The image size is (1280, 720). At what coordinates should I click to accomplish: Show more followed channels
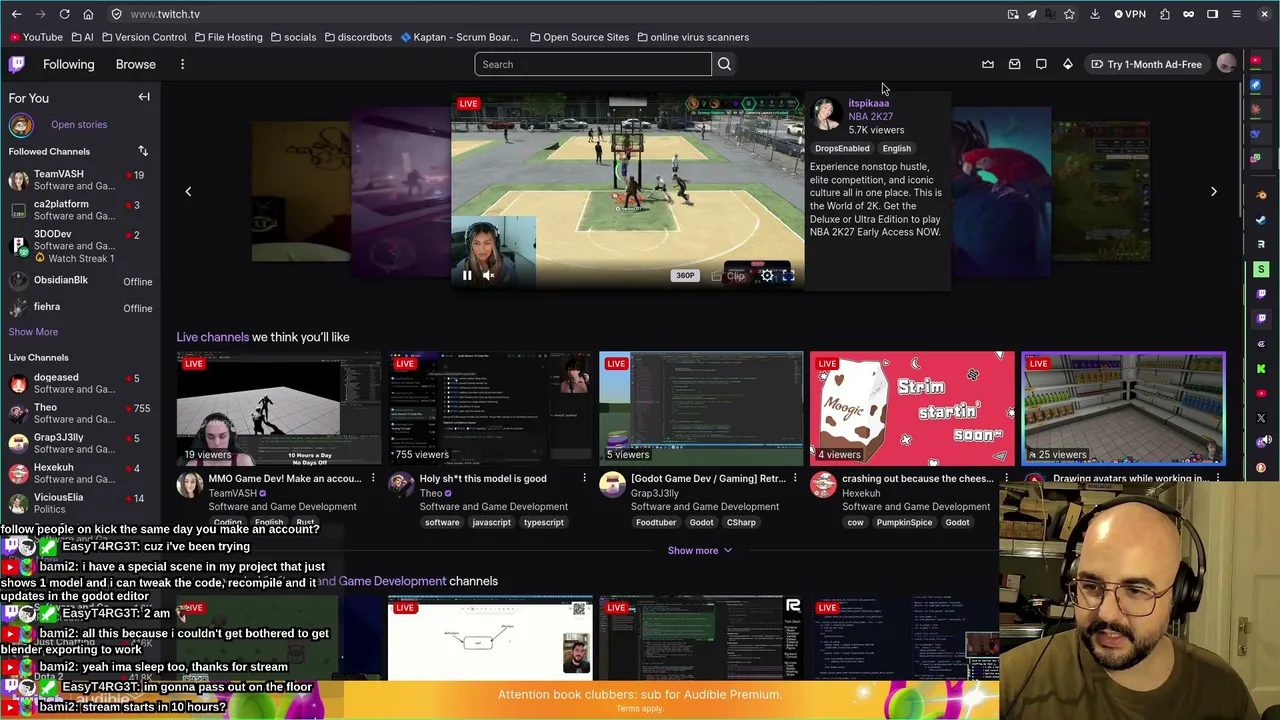[x=33, y=331]
